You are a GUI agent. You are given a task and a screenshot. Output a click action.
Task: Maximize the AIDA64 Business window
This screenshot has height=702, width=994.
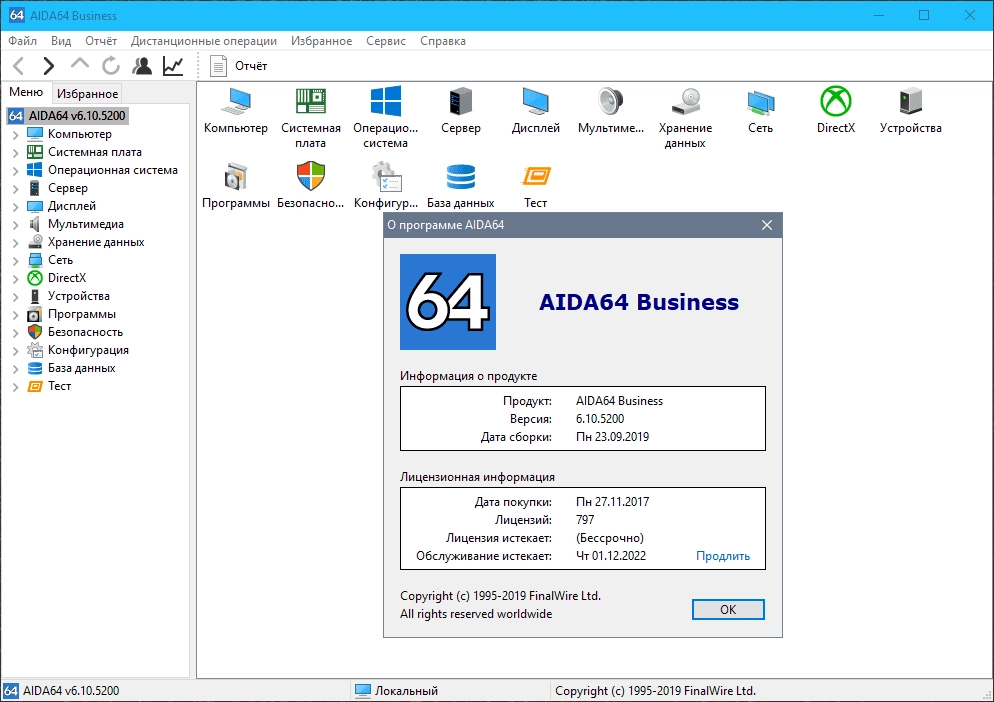(924, 15)
